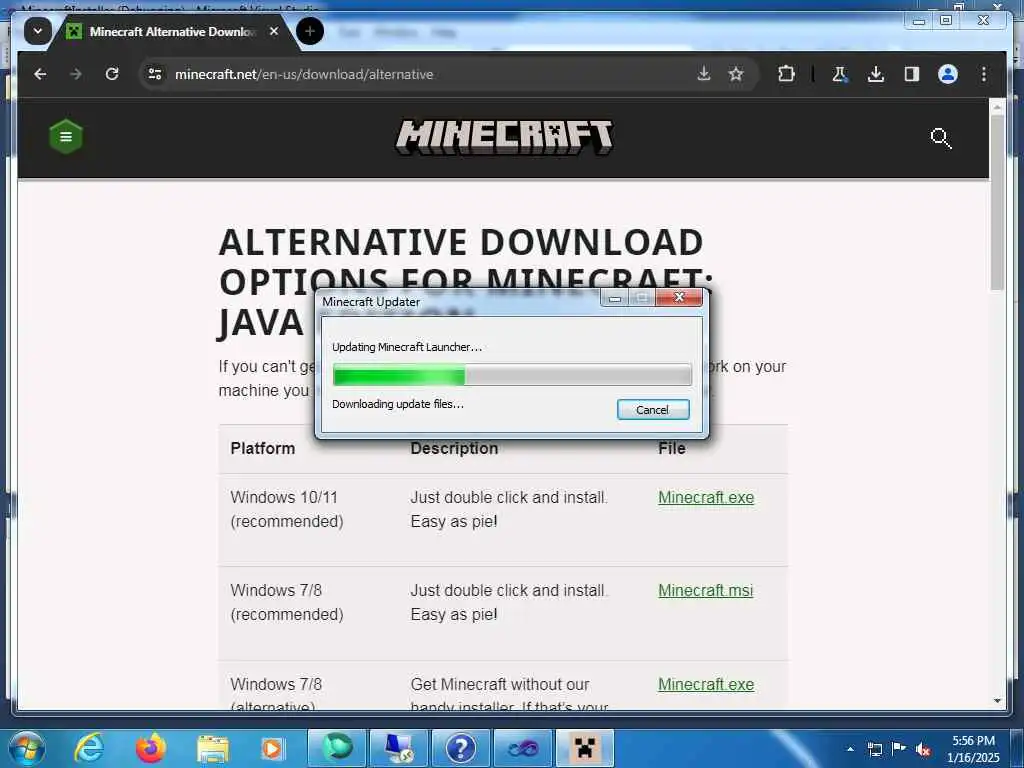Download Minecraft.exe for Windows 7/8 alternative

pyautogui.click(x=706, y=684)
